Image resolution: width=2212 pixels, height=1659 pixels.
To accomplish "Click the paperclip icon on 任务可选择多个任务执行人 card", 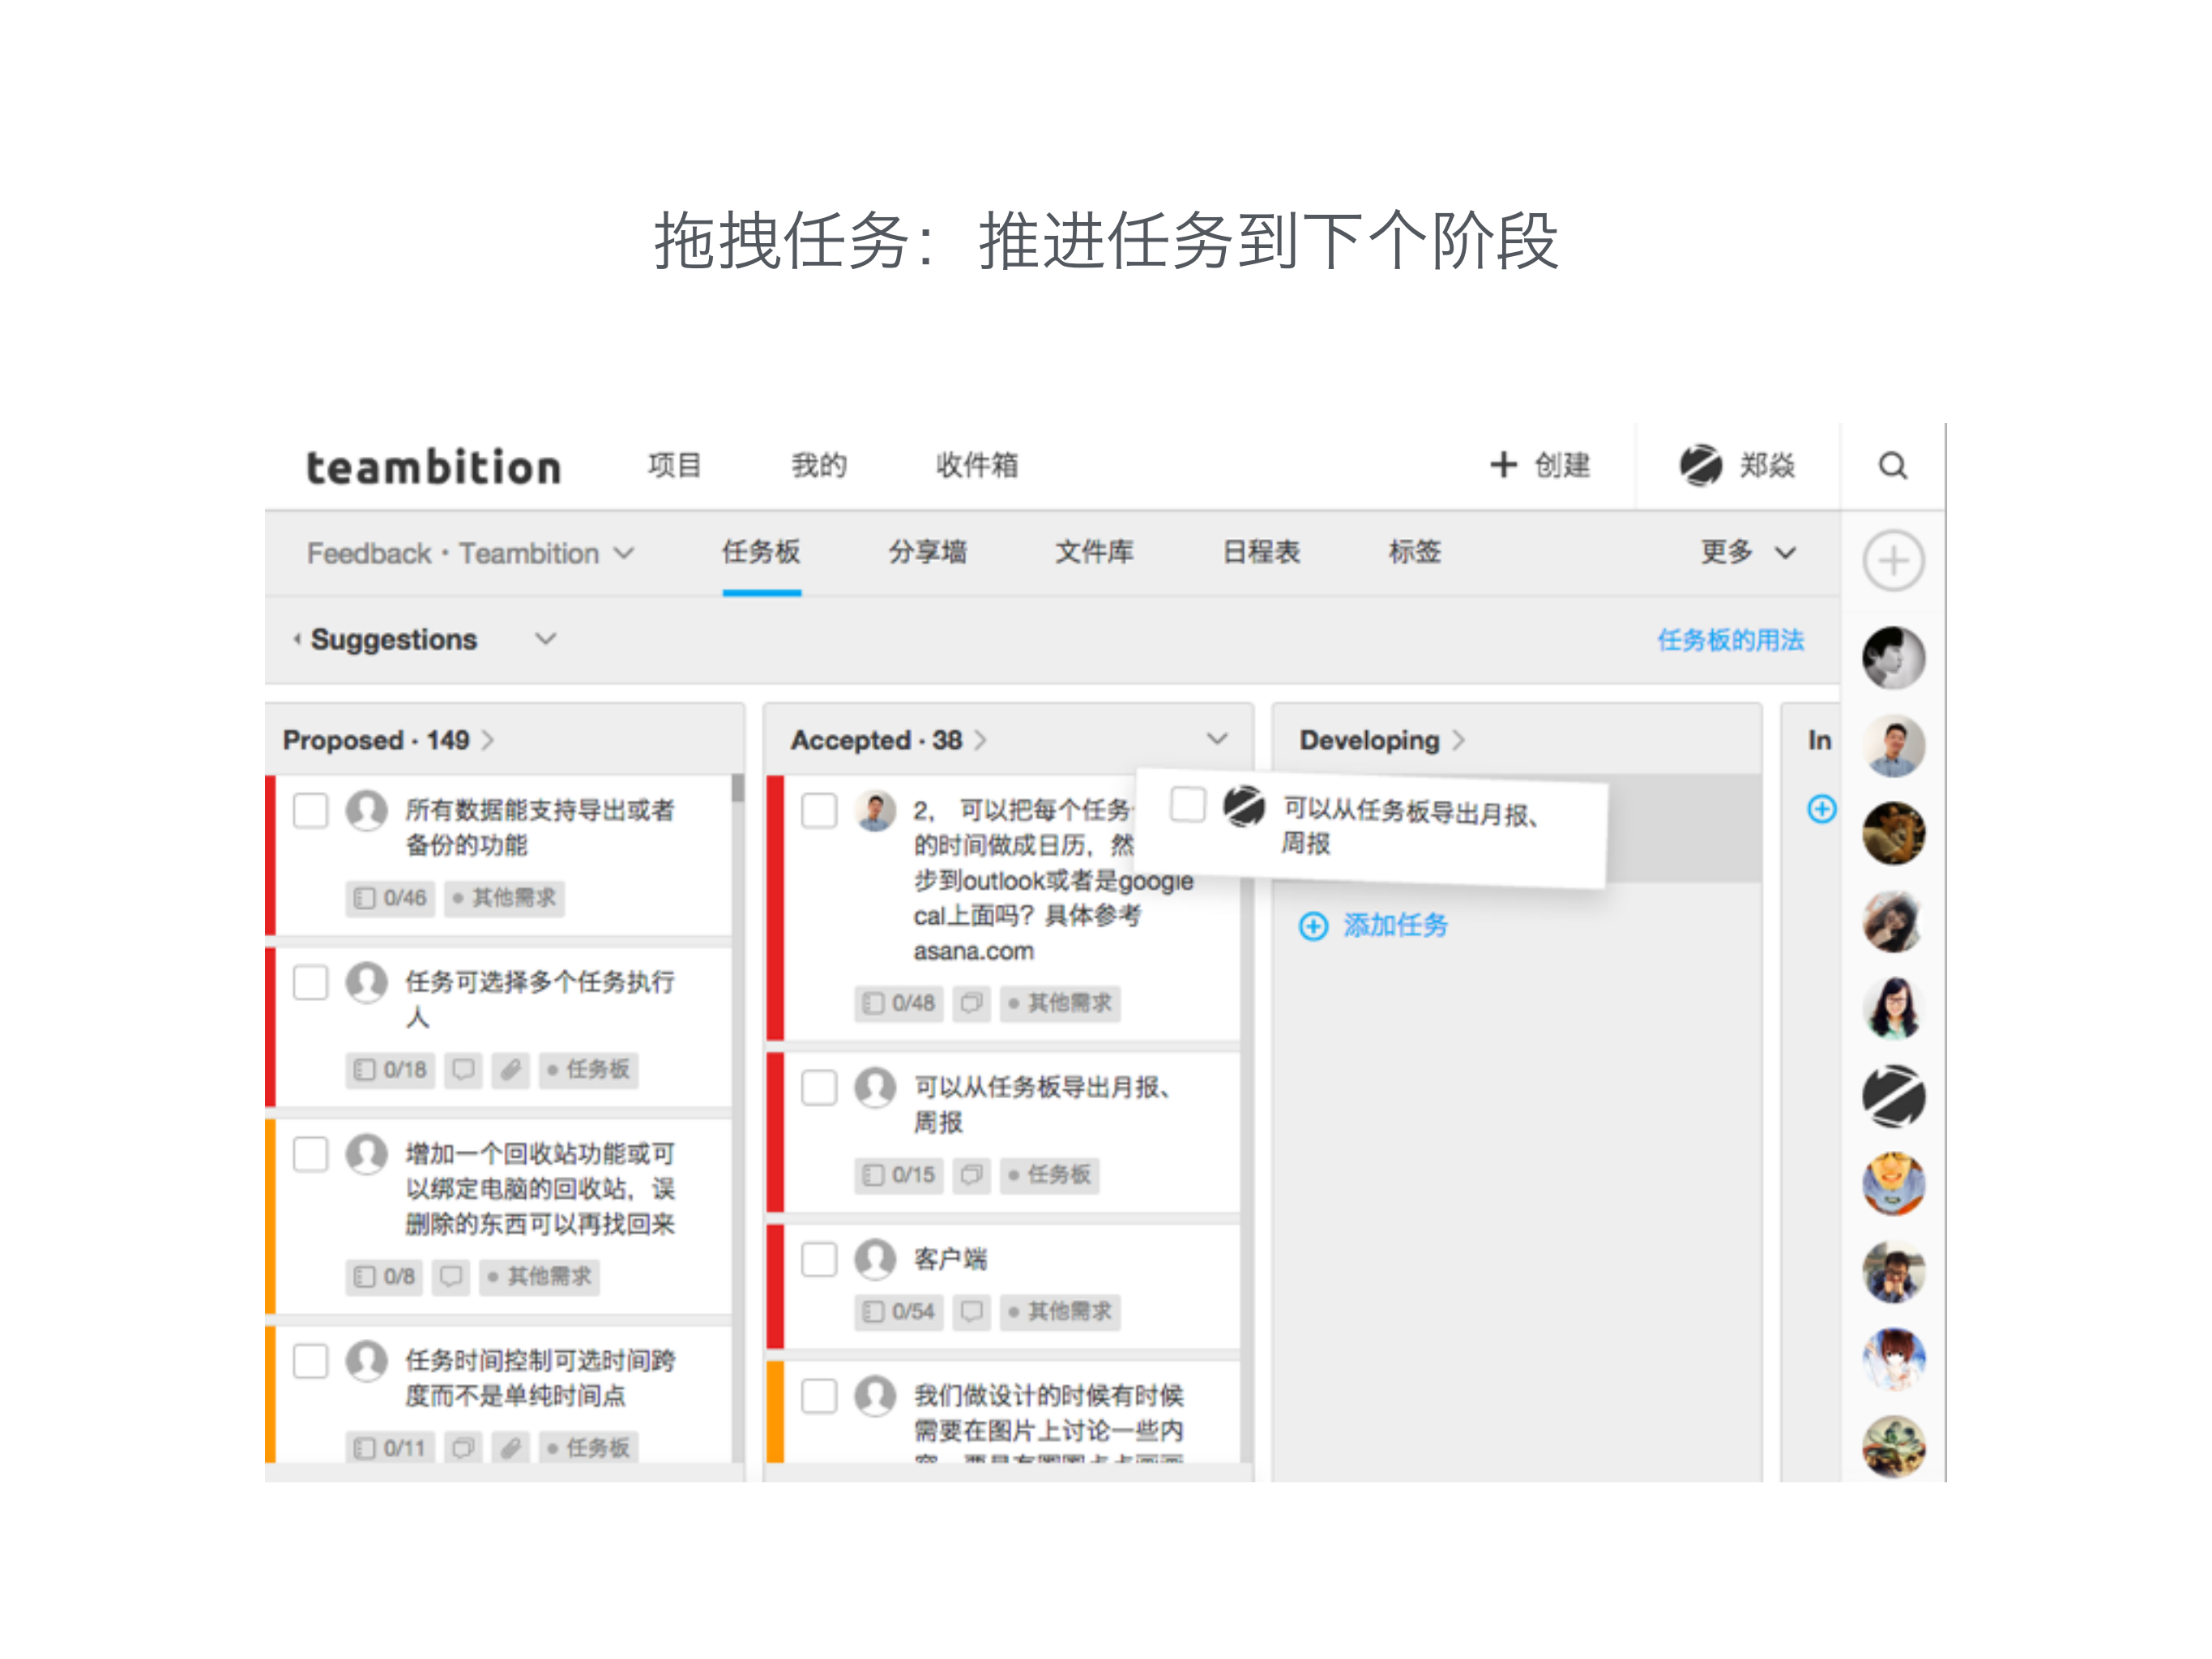I will tap(511, 1069).
